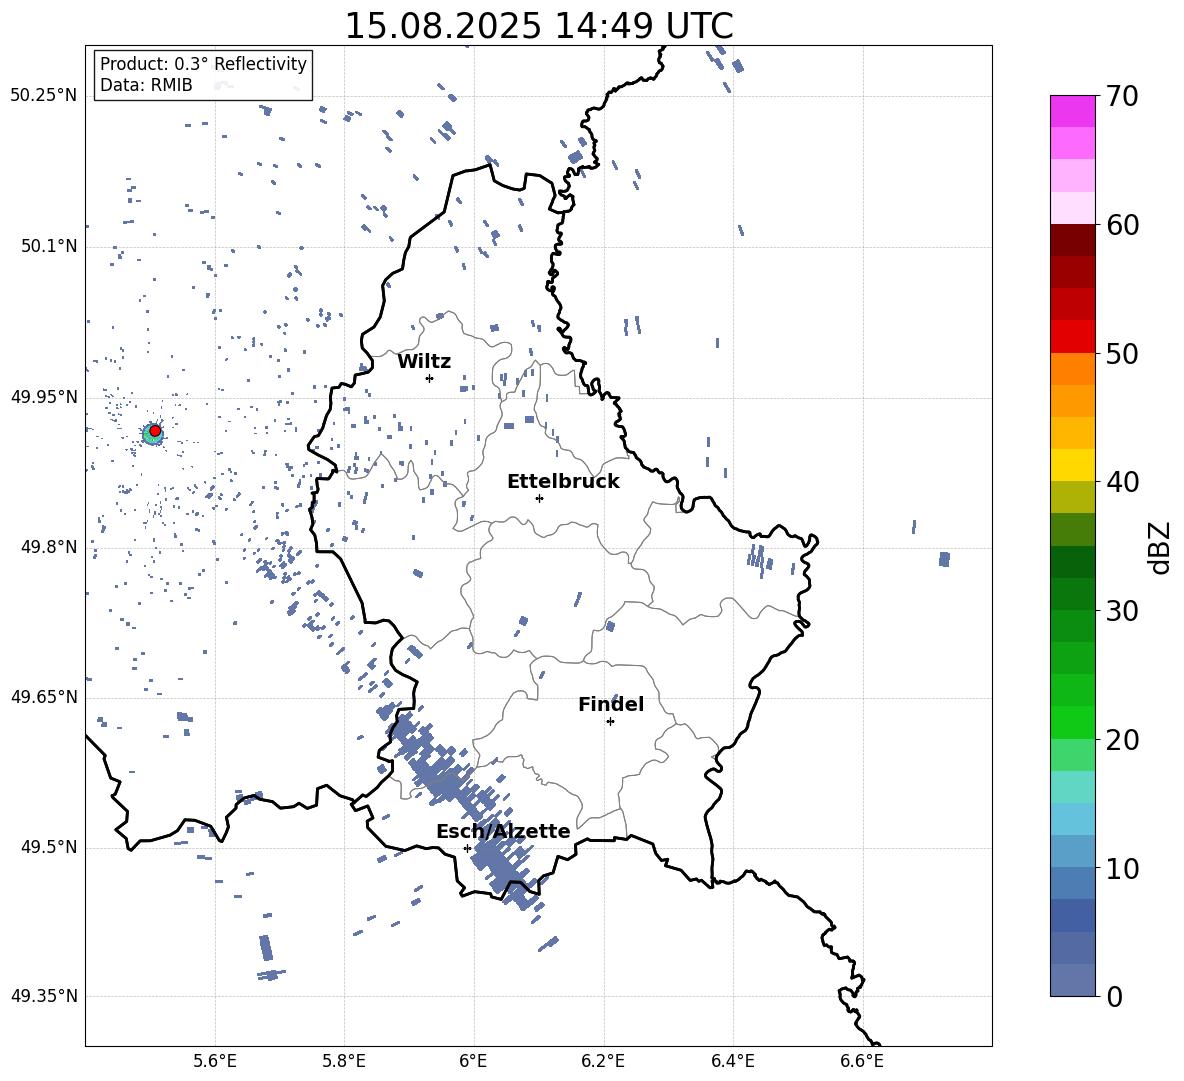Click the magenta swatch at top of colorbar
The image size is (1184, 1081).
1073,112
